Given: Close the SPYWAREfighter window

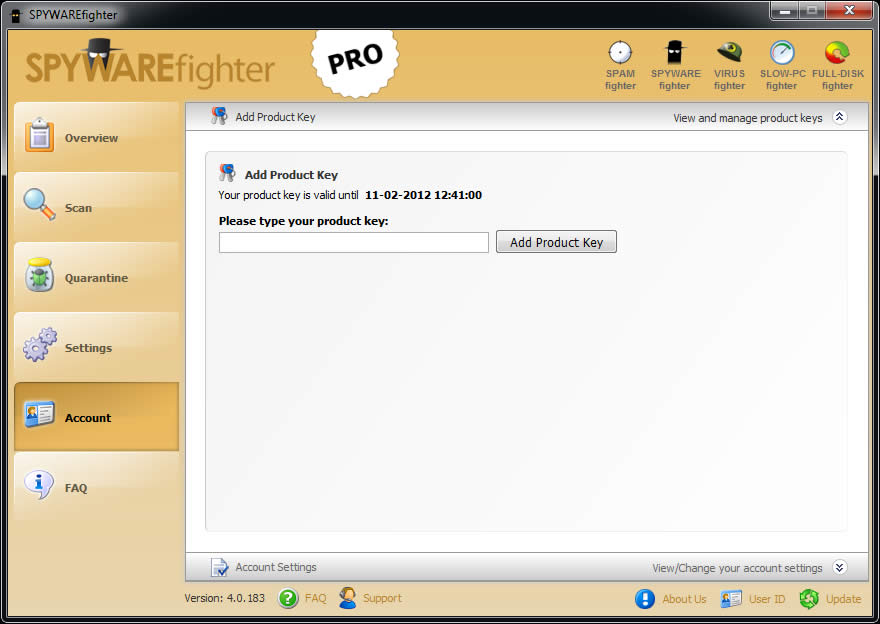Looking at the screenshot, I should point(849,11).
